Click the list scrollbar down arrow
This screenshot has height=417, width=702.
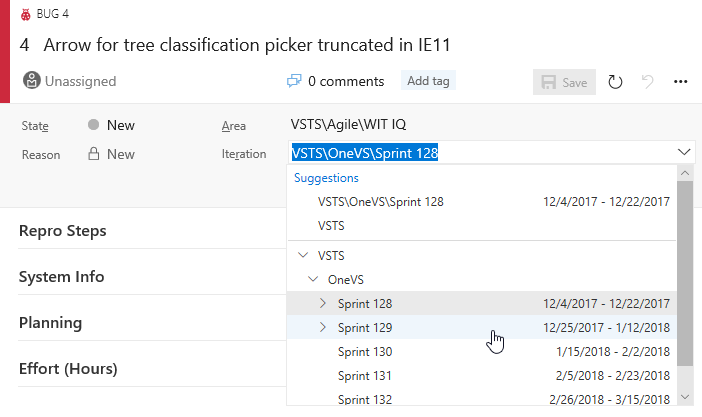685,397
